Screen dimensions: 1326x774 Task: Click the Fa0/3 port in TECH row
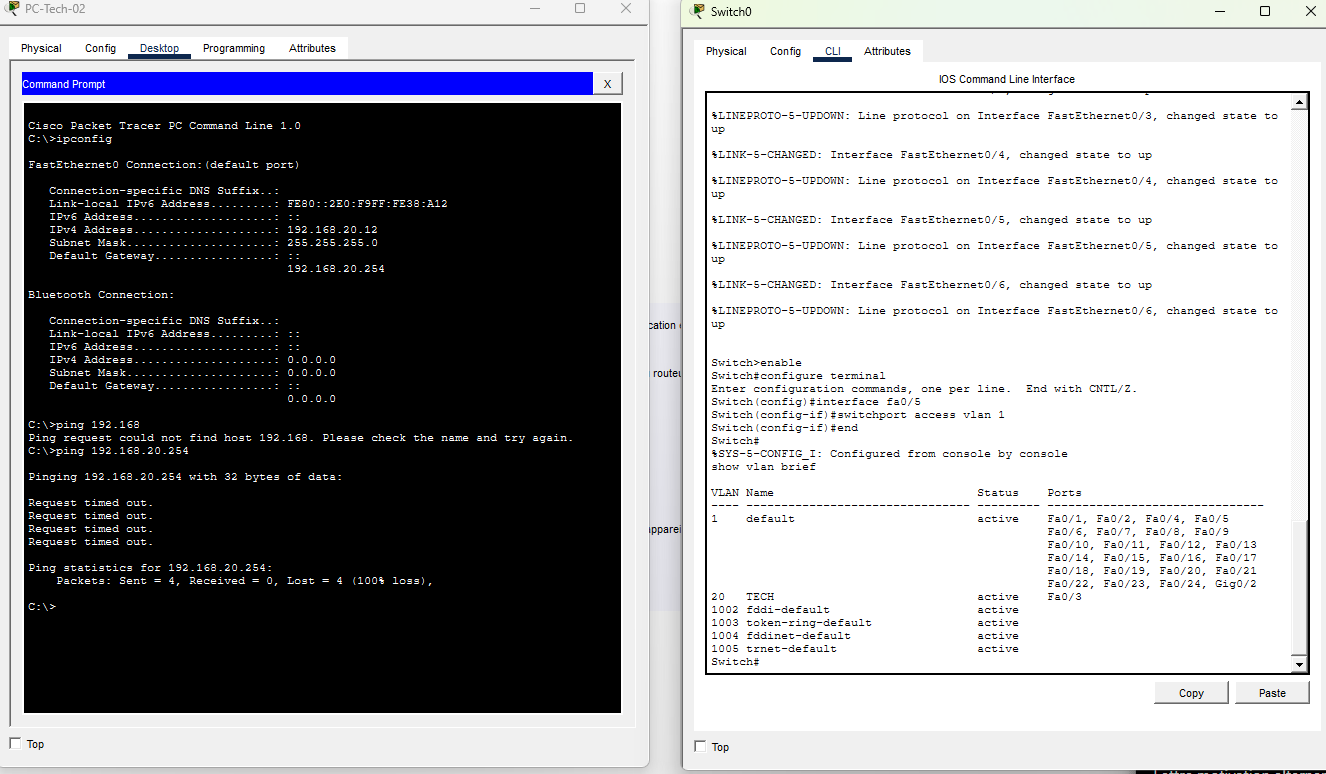[x=1065, y=597]
